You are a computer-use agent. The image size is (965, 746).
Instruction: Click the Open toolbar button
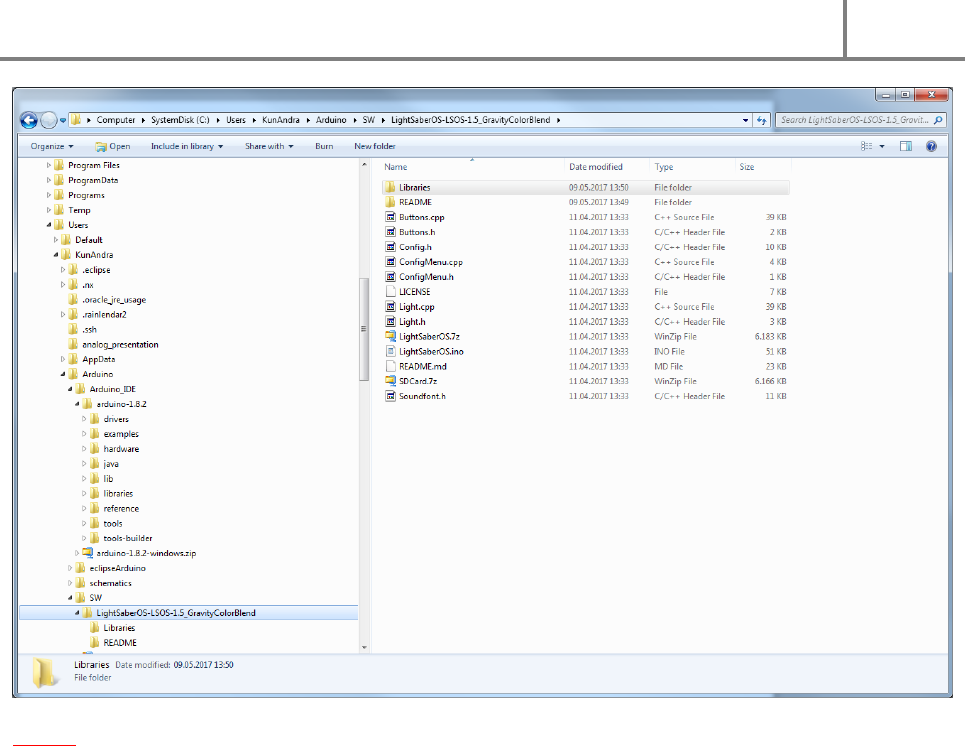[113, 146]
